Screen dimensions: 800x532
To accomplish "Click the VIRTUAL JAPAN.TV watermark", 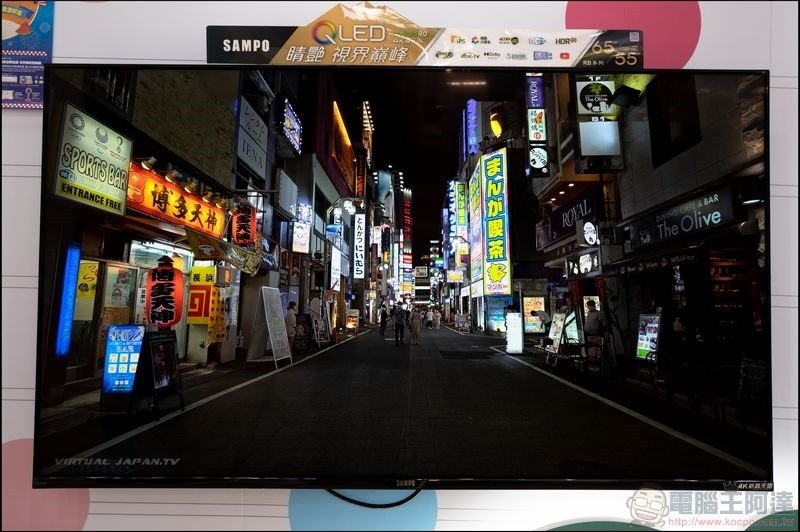I will click(117, 462).
